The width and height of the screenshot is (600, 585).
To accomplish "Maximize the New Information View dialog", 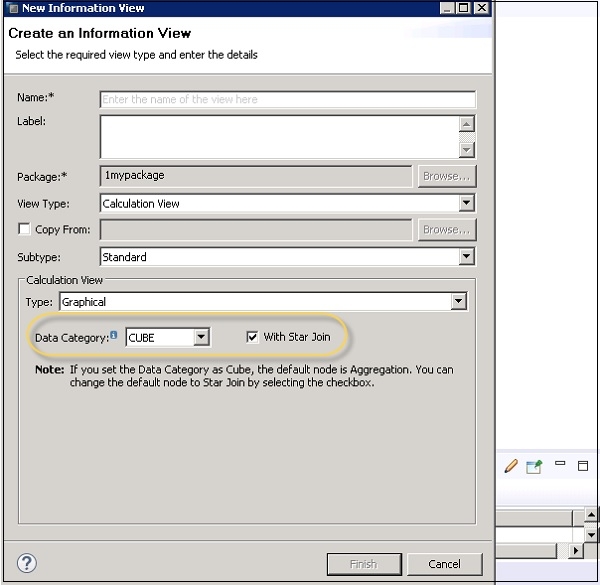I will pos(463,8).
